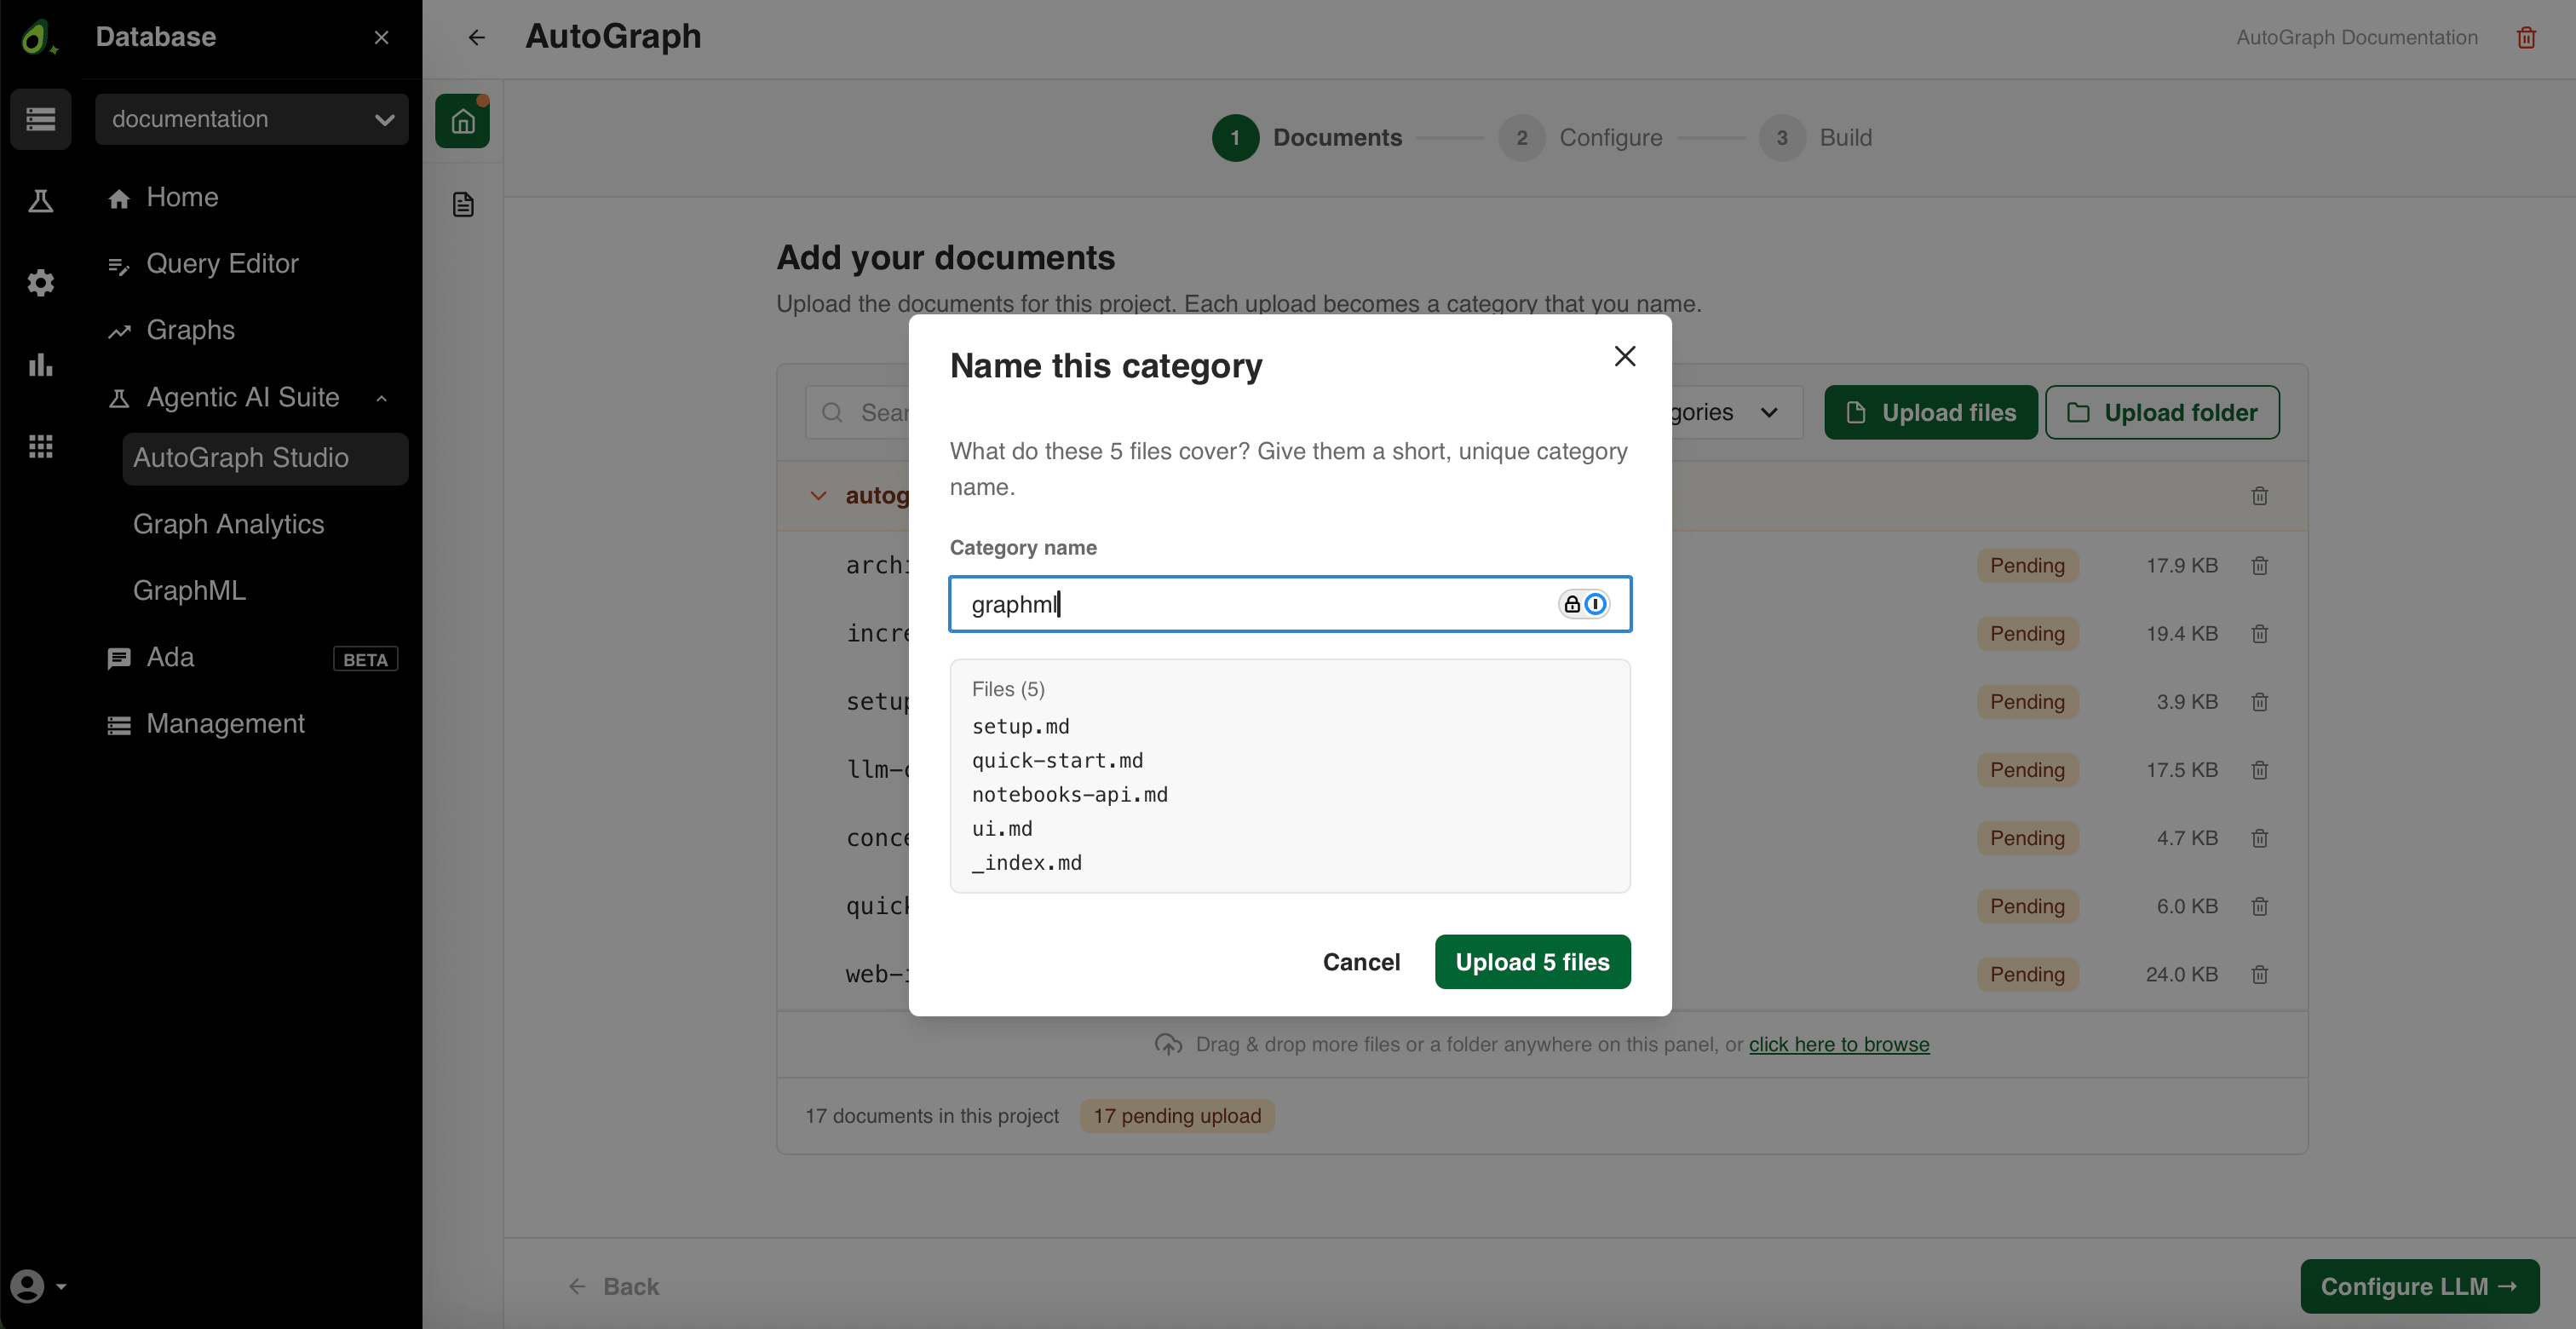
Task: Open the database list icon in left rail
Action: (x=41, y=119)
